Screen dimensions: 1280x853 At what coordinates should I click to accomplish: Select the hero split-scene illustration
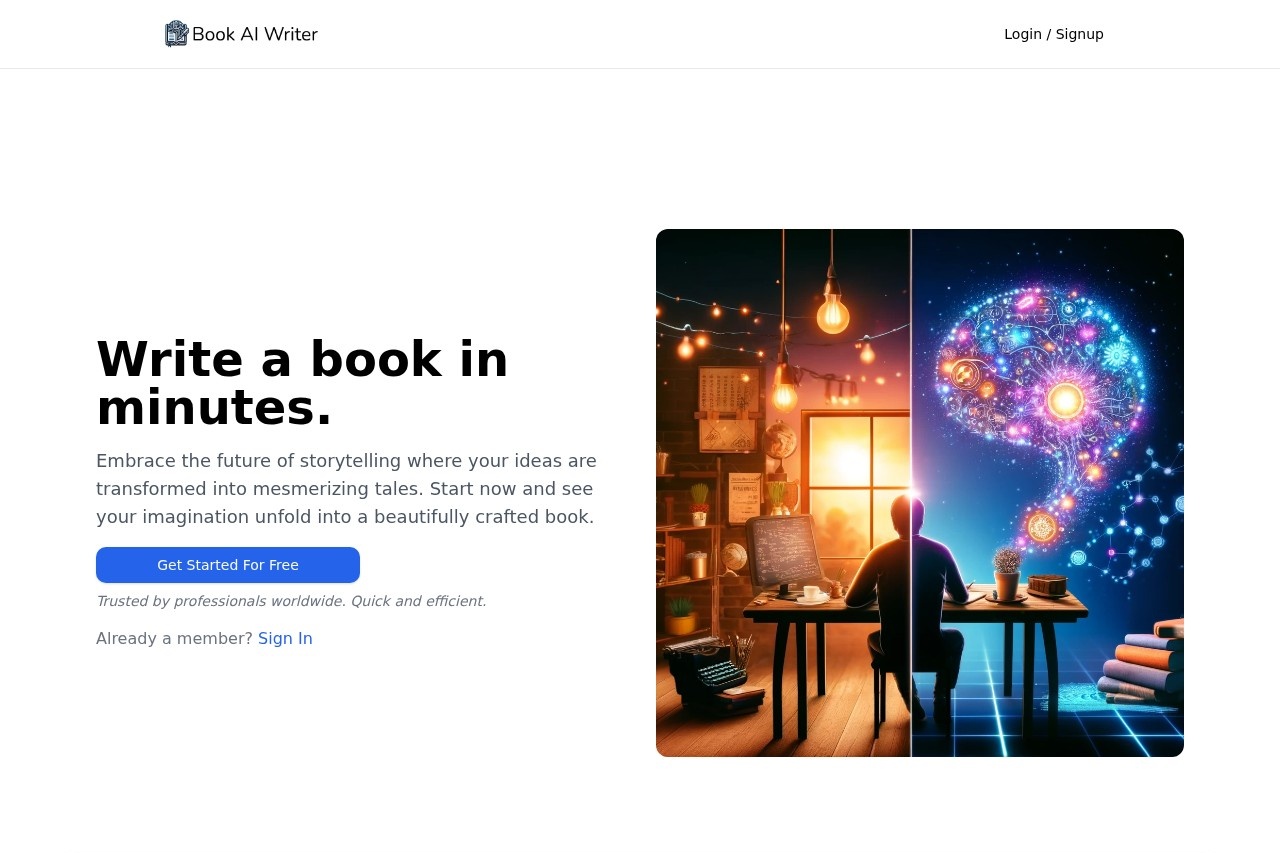point(919,492)
